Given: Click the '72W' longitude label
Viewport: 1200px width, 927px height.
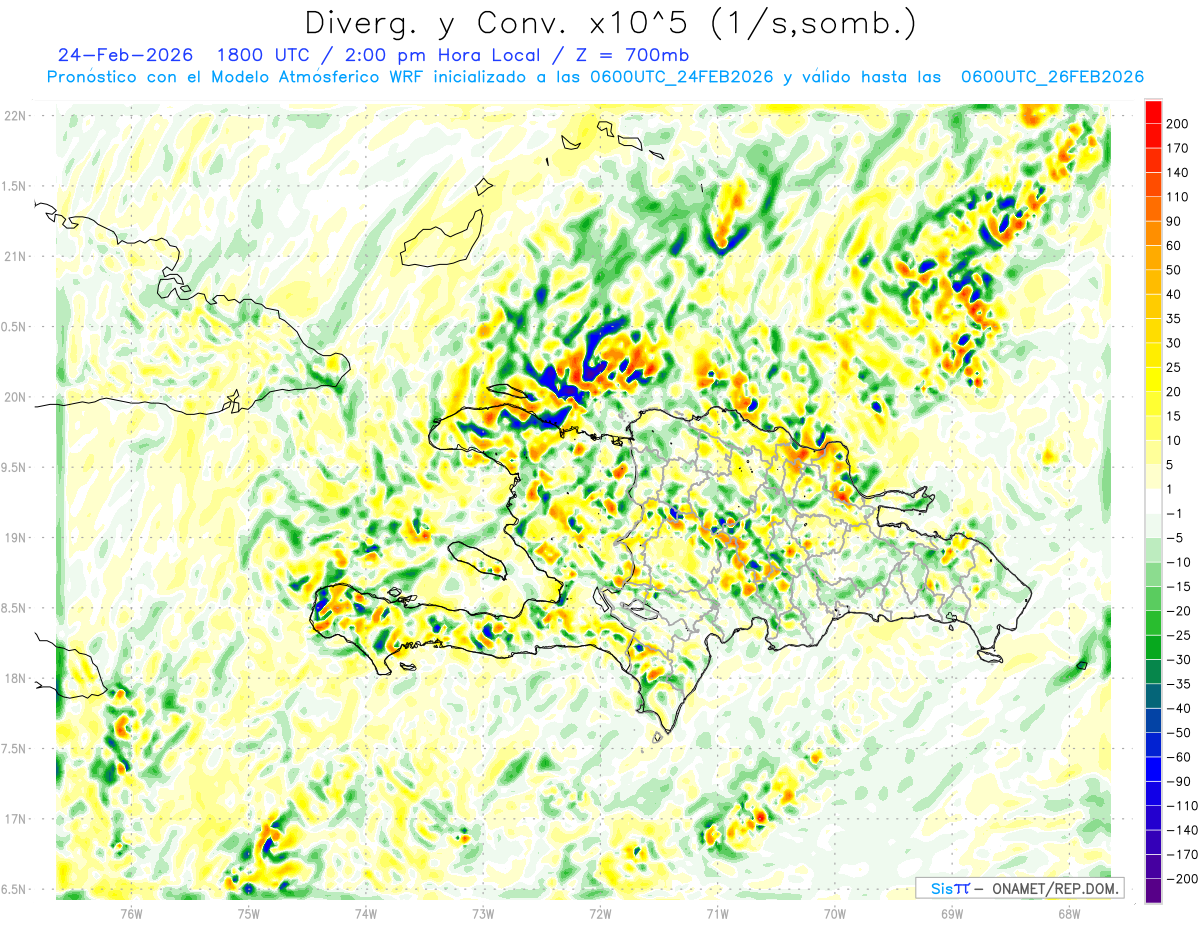Looking at the screenshot, I should [600, 912].
